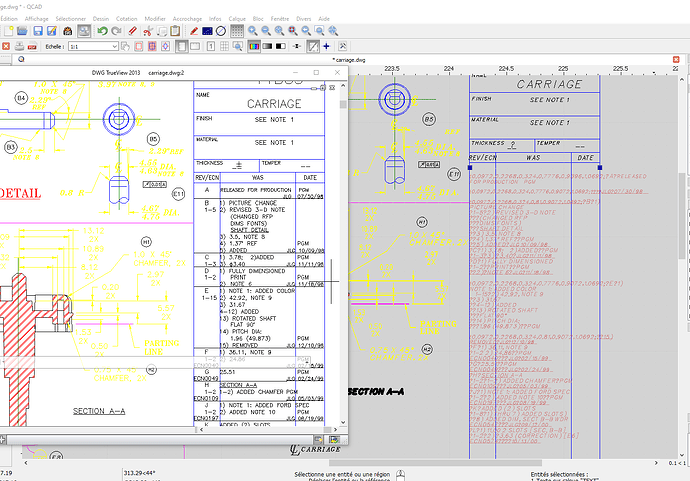Click the blue screen icon
The image size is (690, 481).
click(207, 31)
